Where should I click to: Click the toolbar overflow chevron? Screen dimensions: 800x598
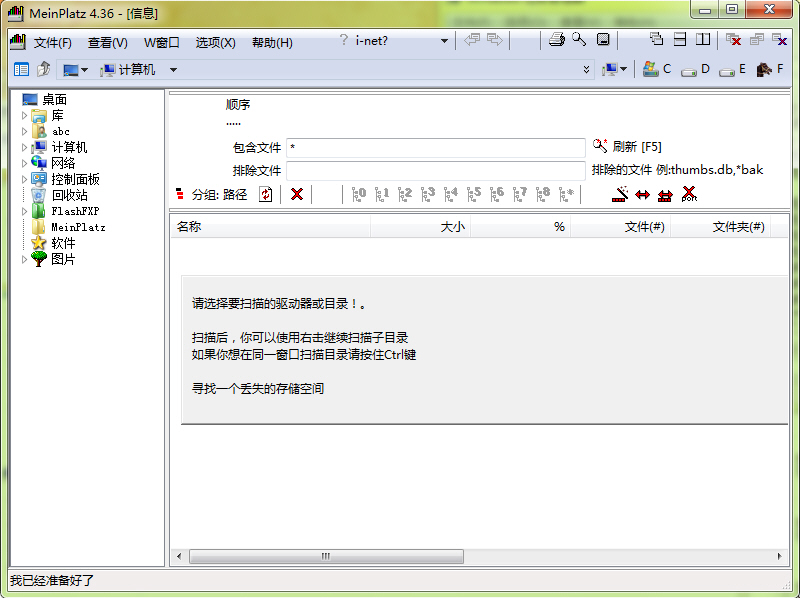[x=586, y=70]
